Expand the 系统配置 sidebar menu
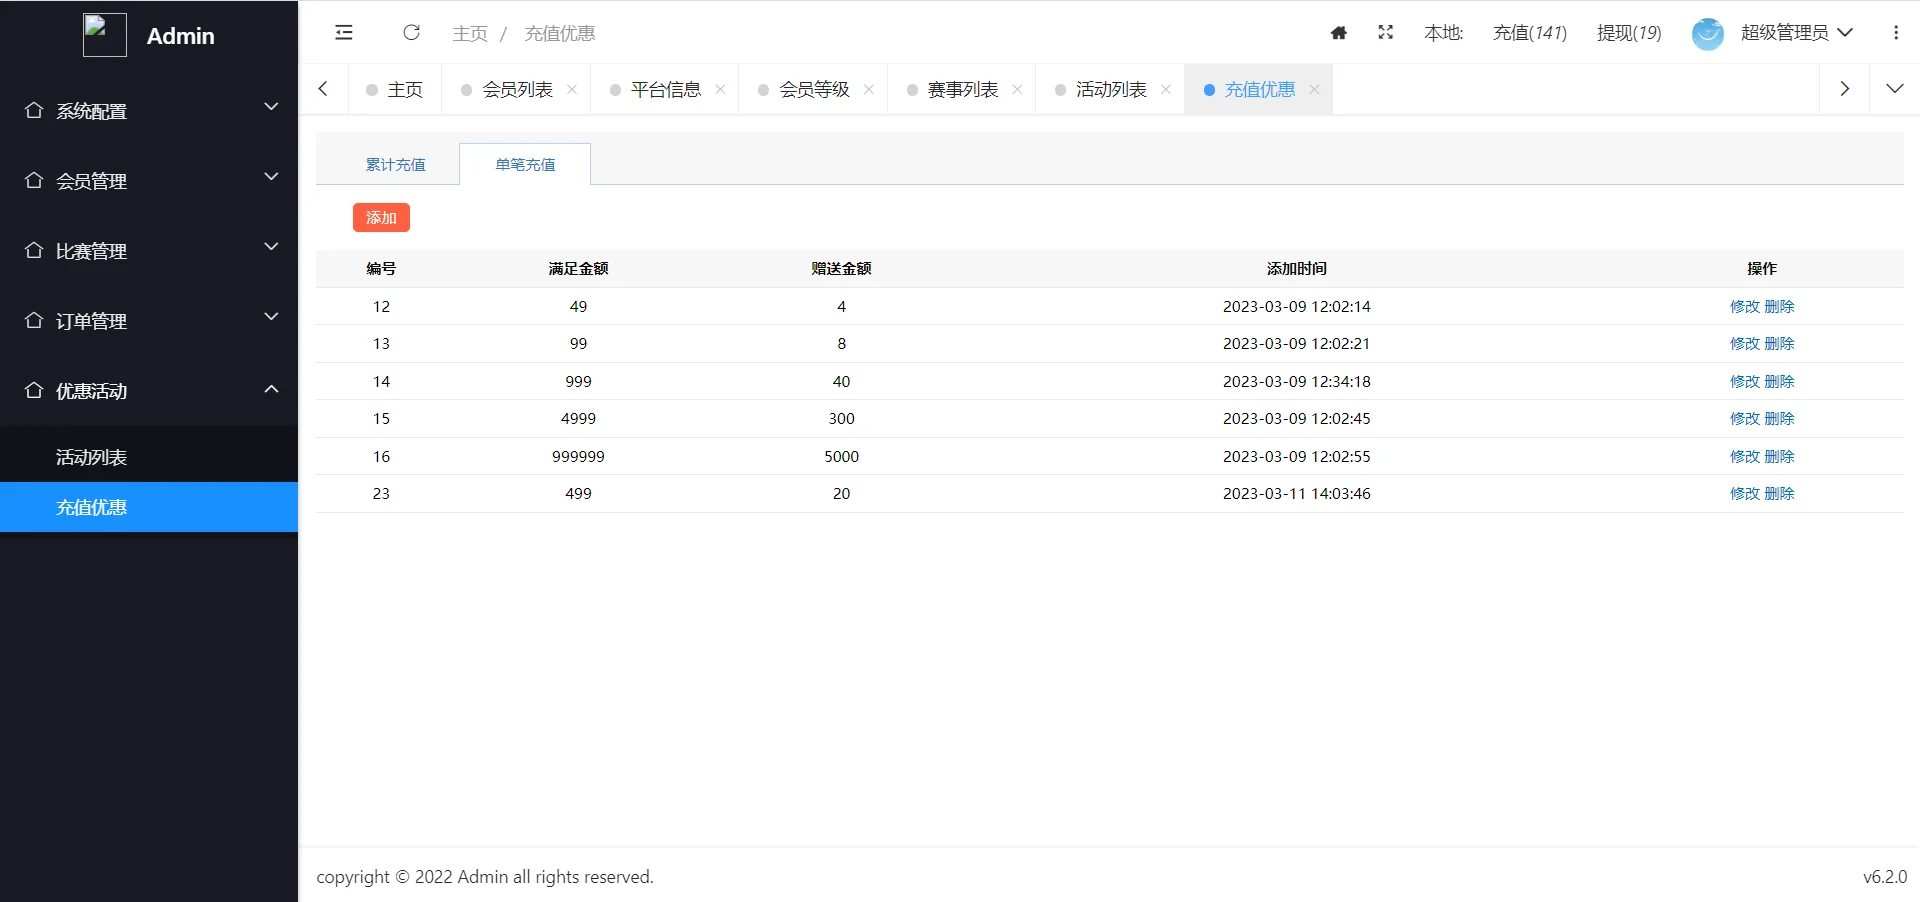This screenshot has width=1920, height=902. [x=149, y=111]
